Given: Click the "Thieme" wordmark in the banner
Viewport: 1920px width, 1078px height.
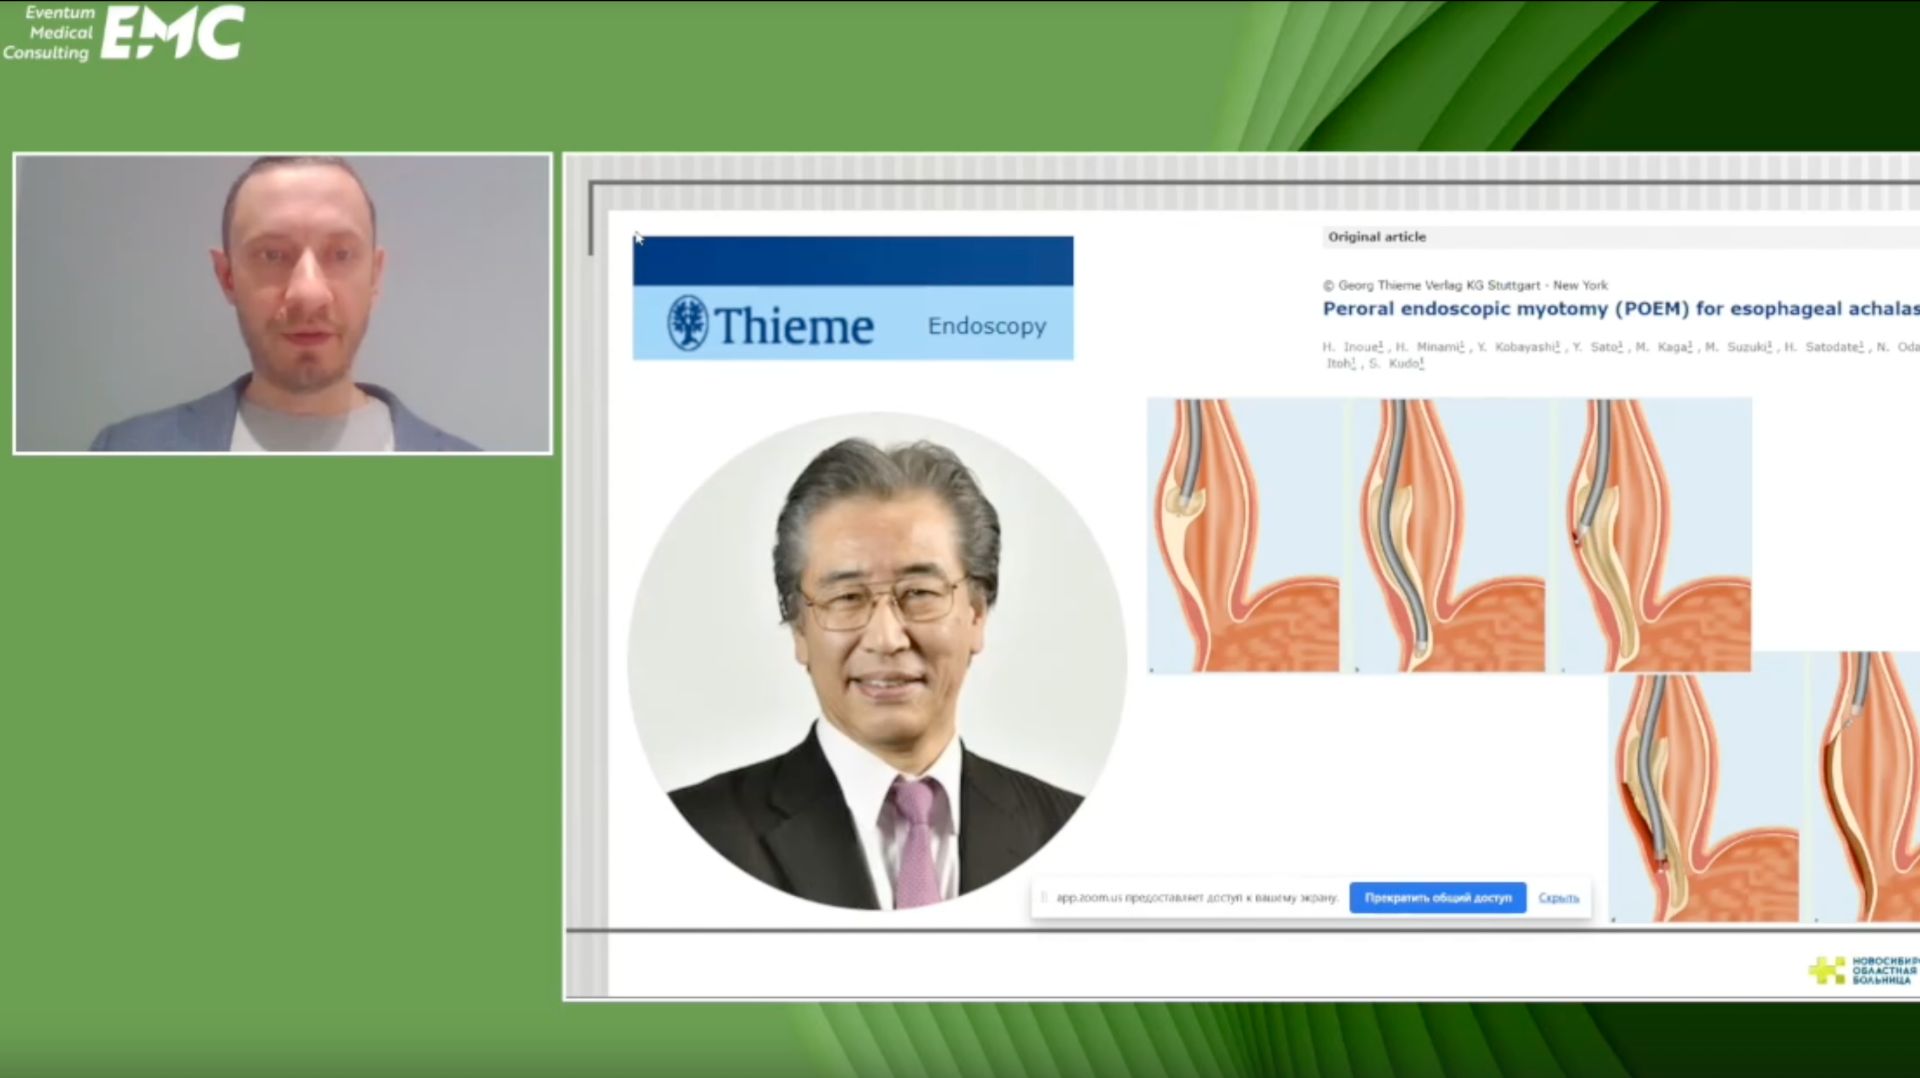Looking at the screenshot, I should pyautogui.click(x=794, y=326).
